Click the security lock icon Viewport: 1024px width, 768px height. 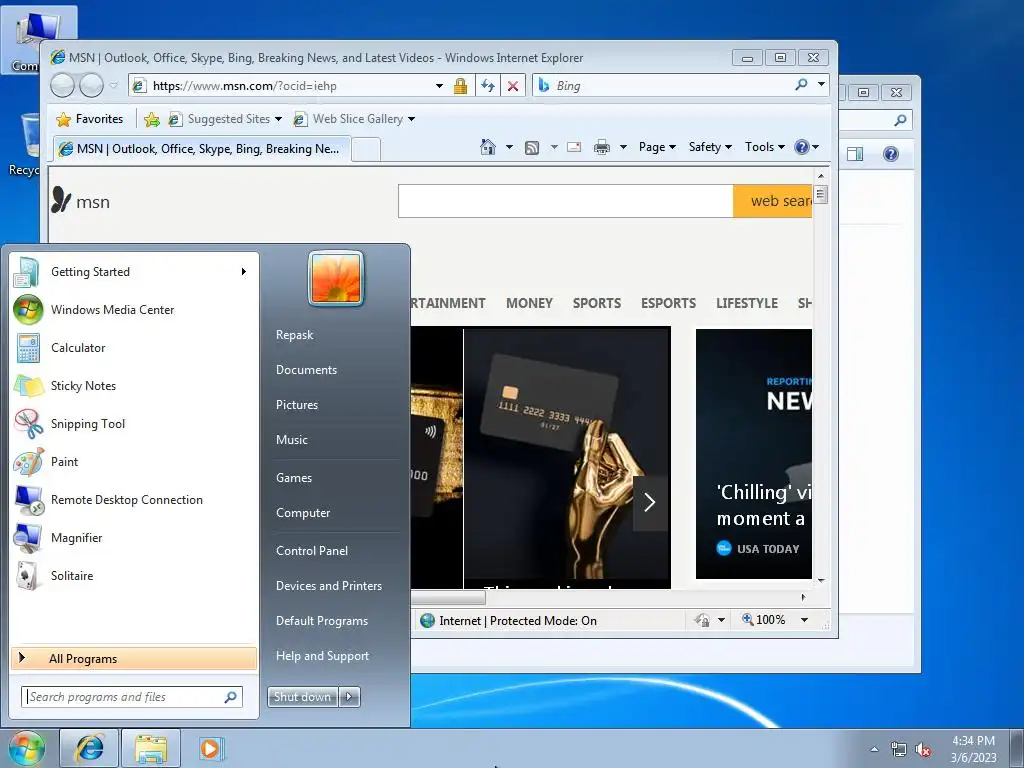[460, 86]
